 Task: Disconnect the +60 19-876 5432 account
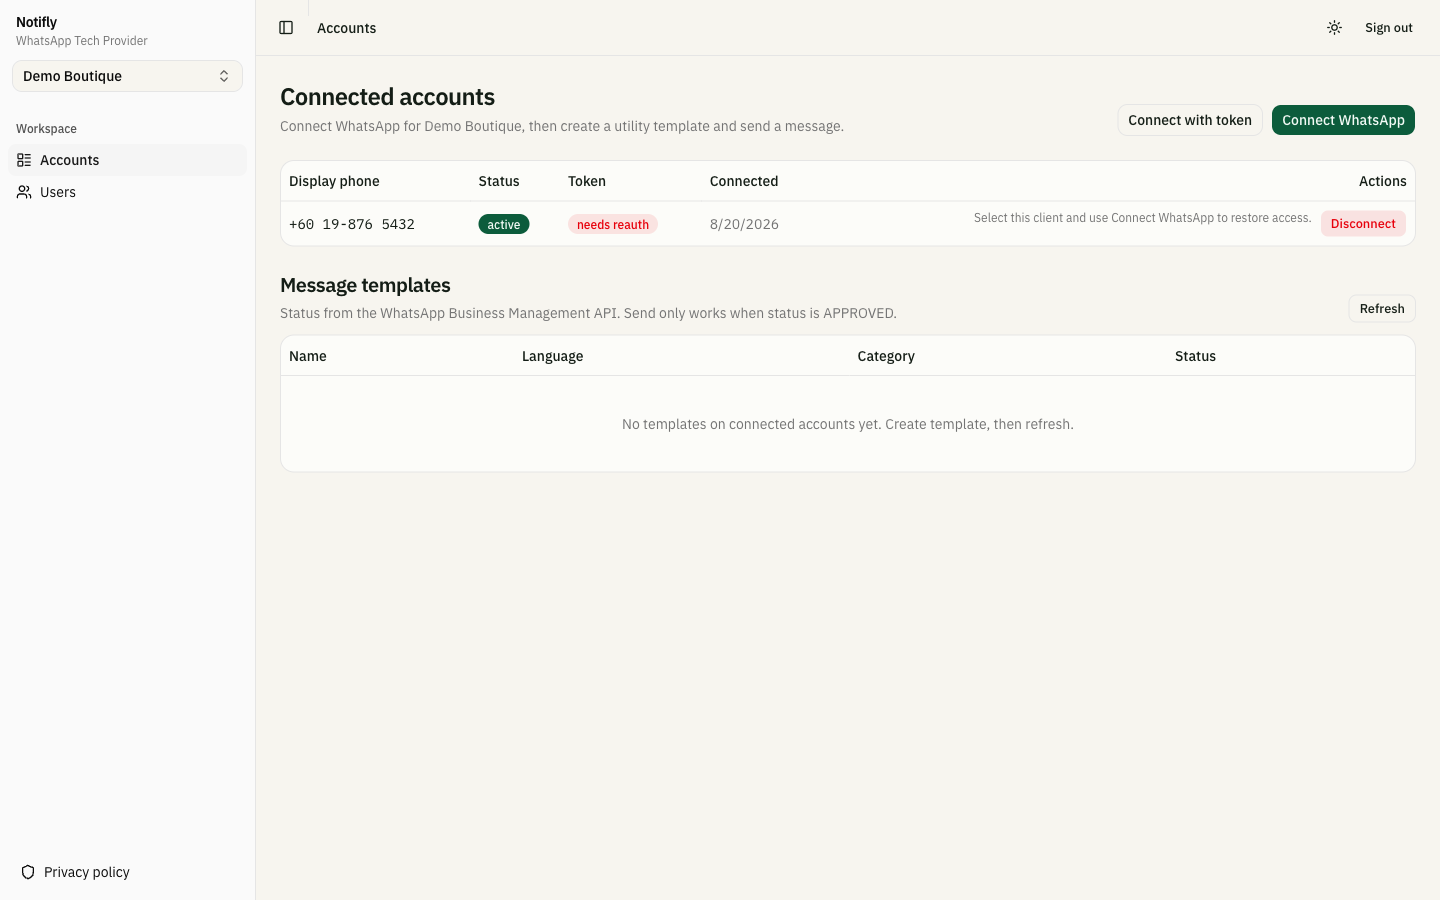[1363, 224]
